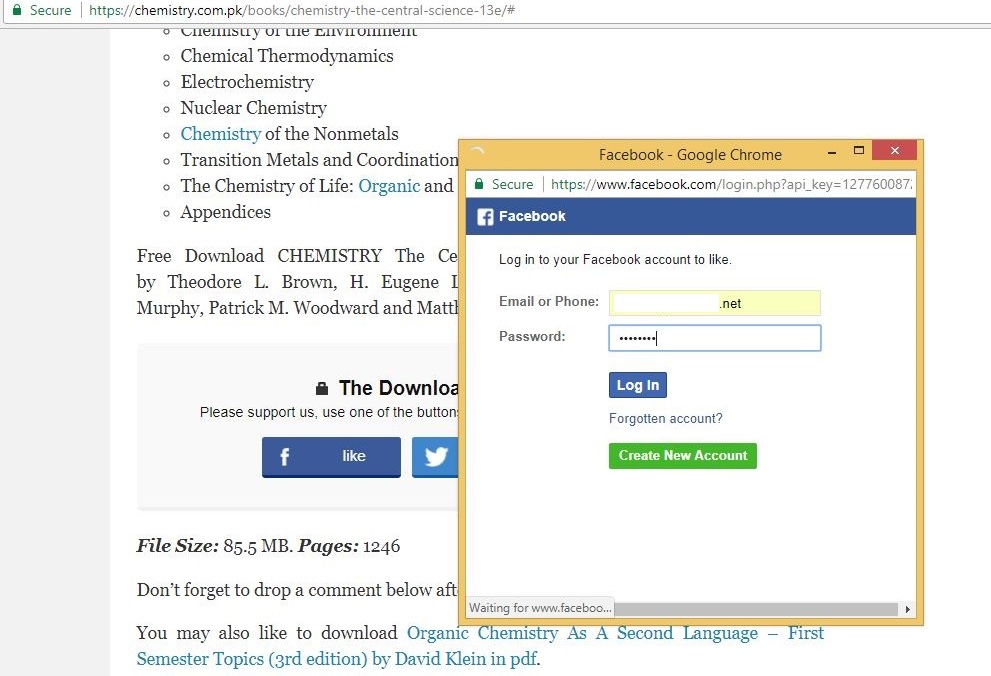The width and height of the screenshot is (991, 676).
Task: Click into the Password field
Action: point(714,338)
